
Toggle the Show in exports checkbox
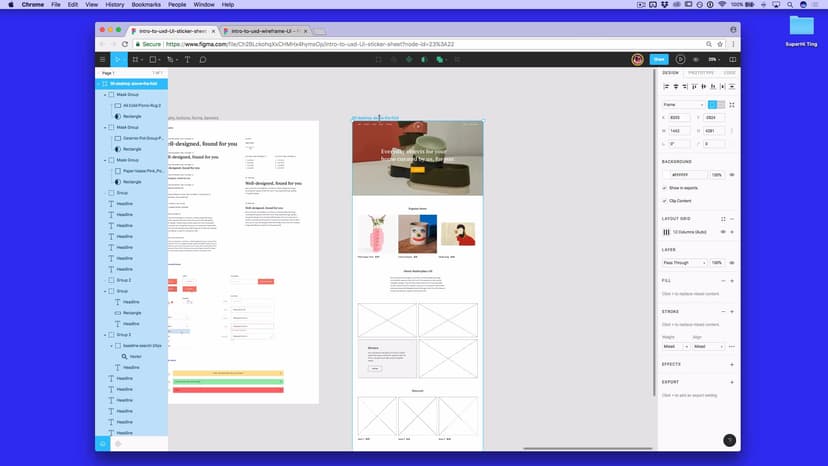665,187
